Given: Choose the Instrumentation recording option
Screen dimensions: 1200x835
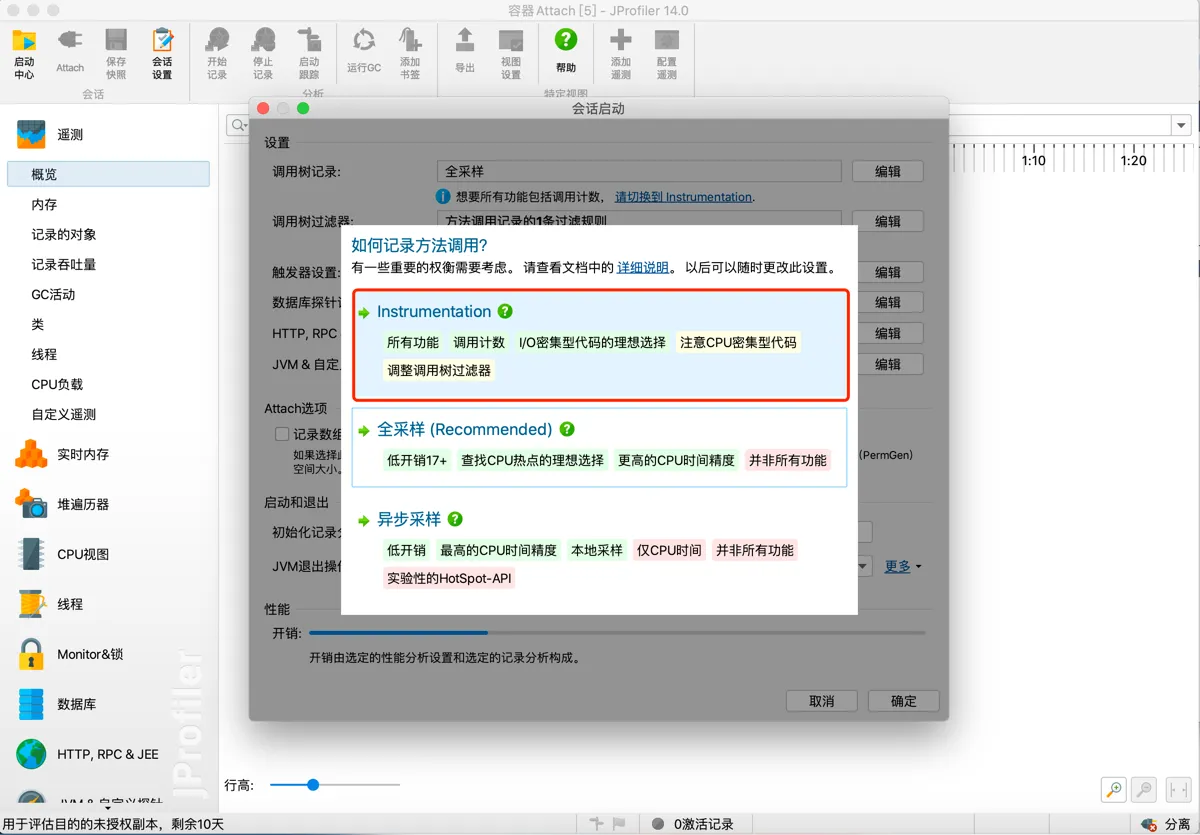Looking at the screenshot, I should pos(600,345).
